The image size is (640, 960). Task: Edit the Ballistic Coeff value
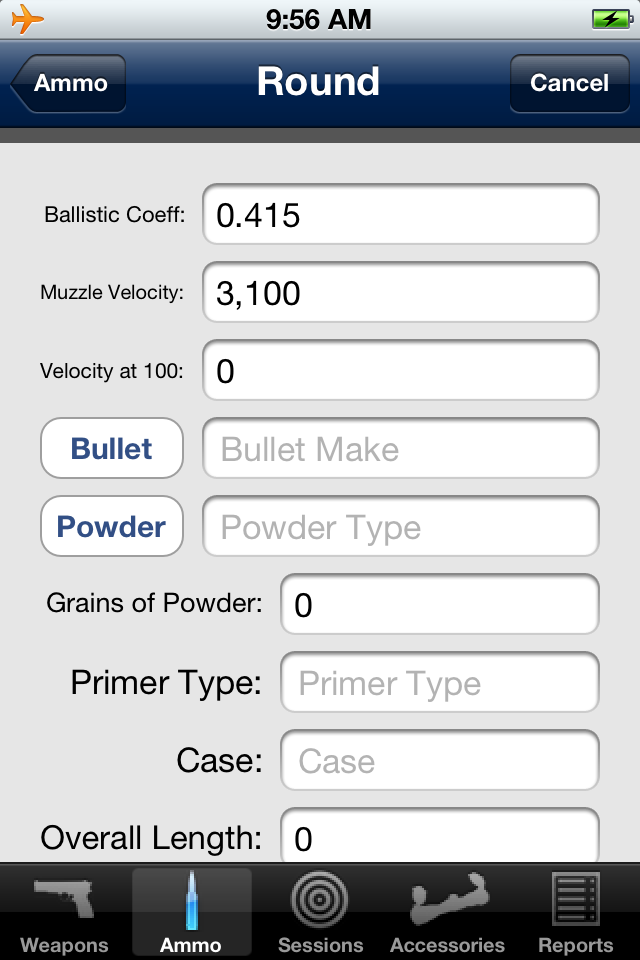coord(400,213)
